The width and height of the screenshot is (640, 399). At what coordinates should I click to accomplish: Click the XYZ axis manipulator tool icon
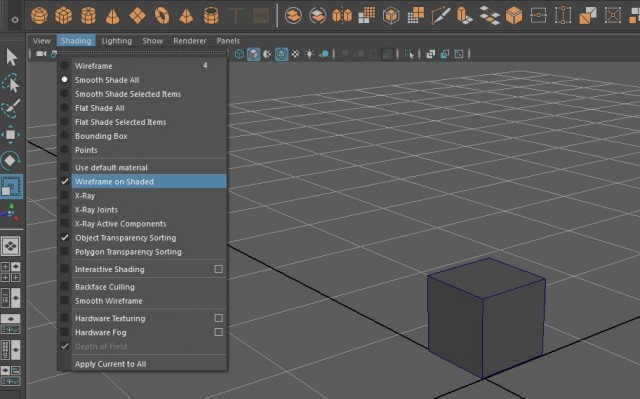[x=11, y=212]
